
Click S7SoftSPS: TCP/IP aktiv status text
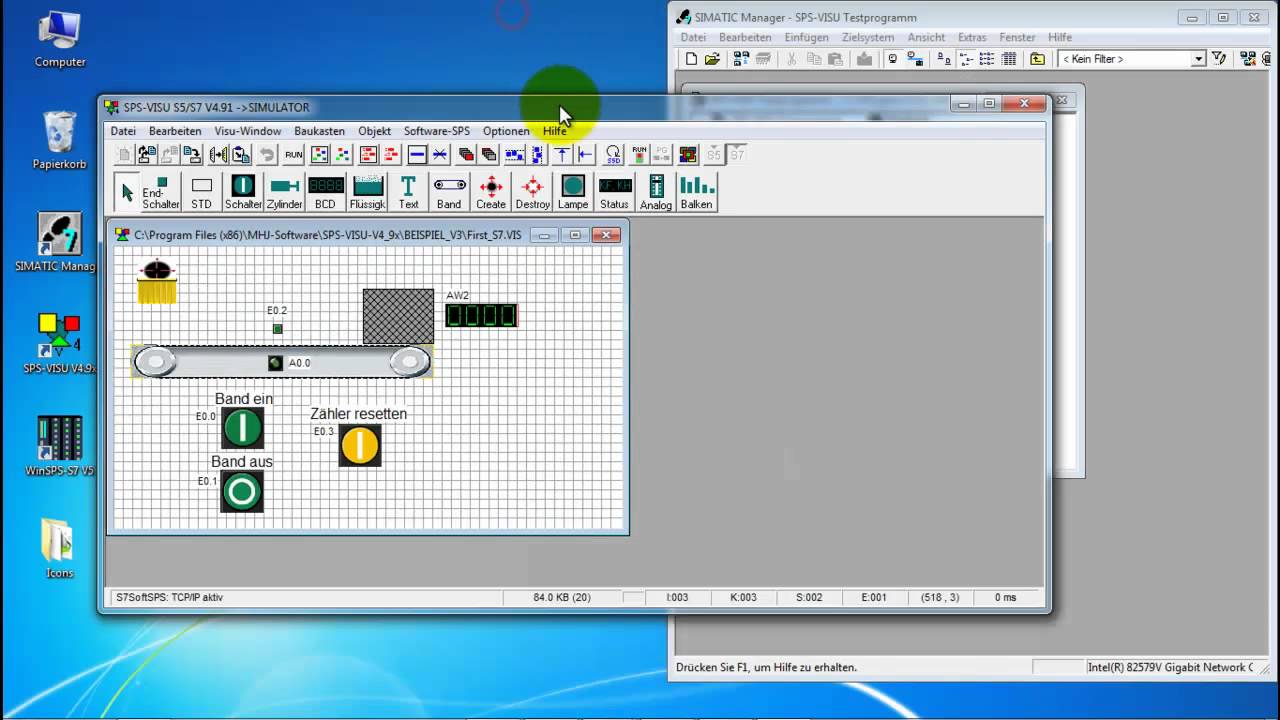coord(170,597)
